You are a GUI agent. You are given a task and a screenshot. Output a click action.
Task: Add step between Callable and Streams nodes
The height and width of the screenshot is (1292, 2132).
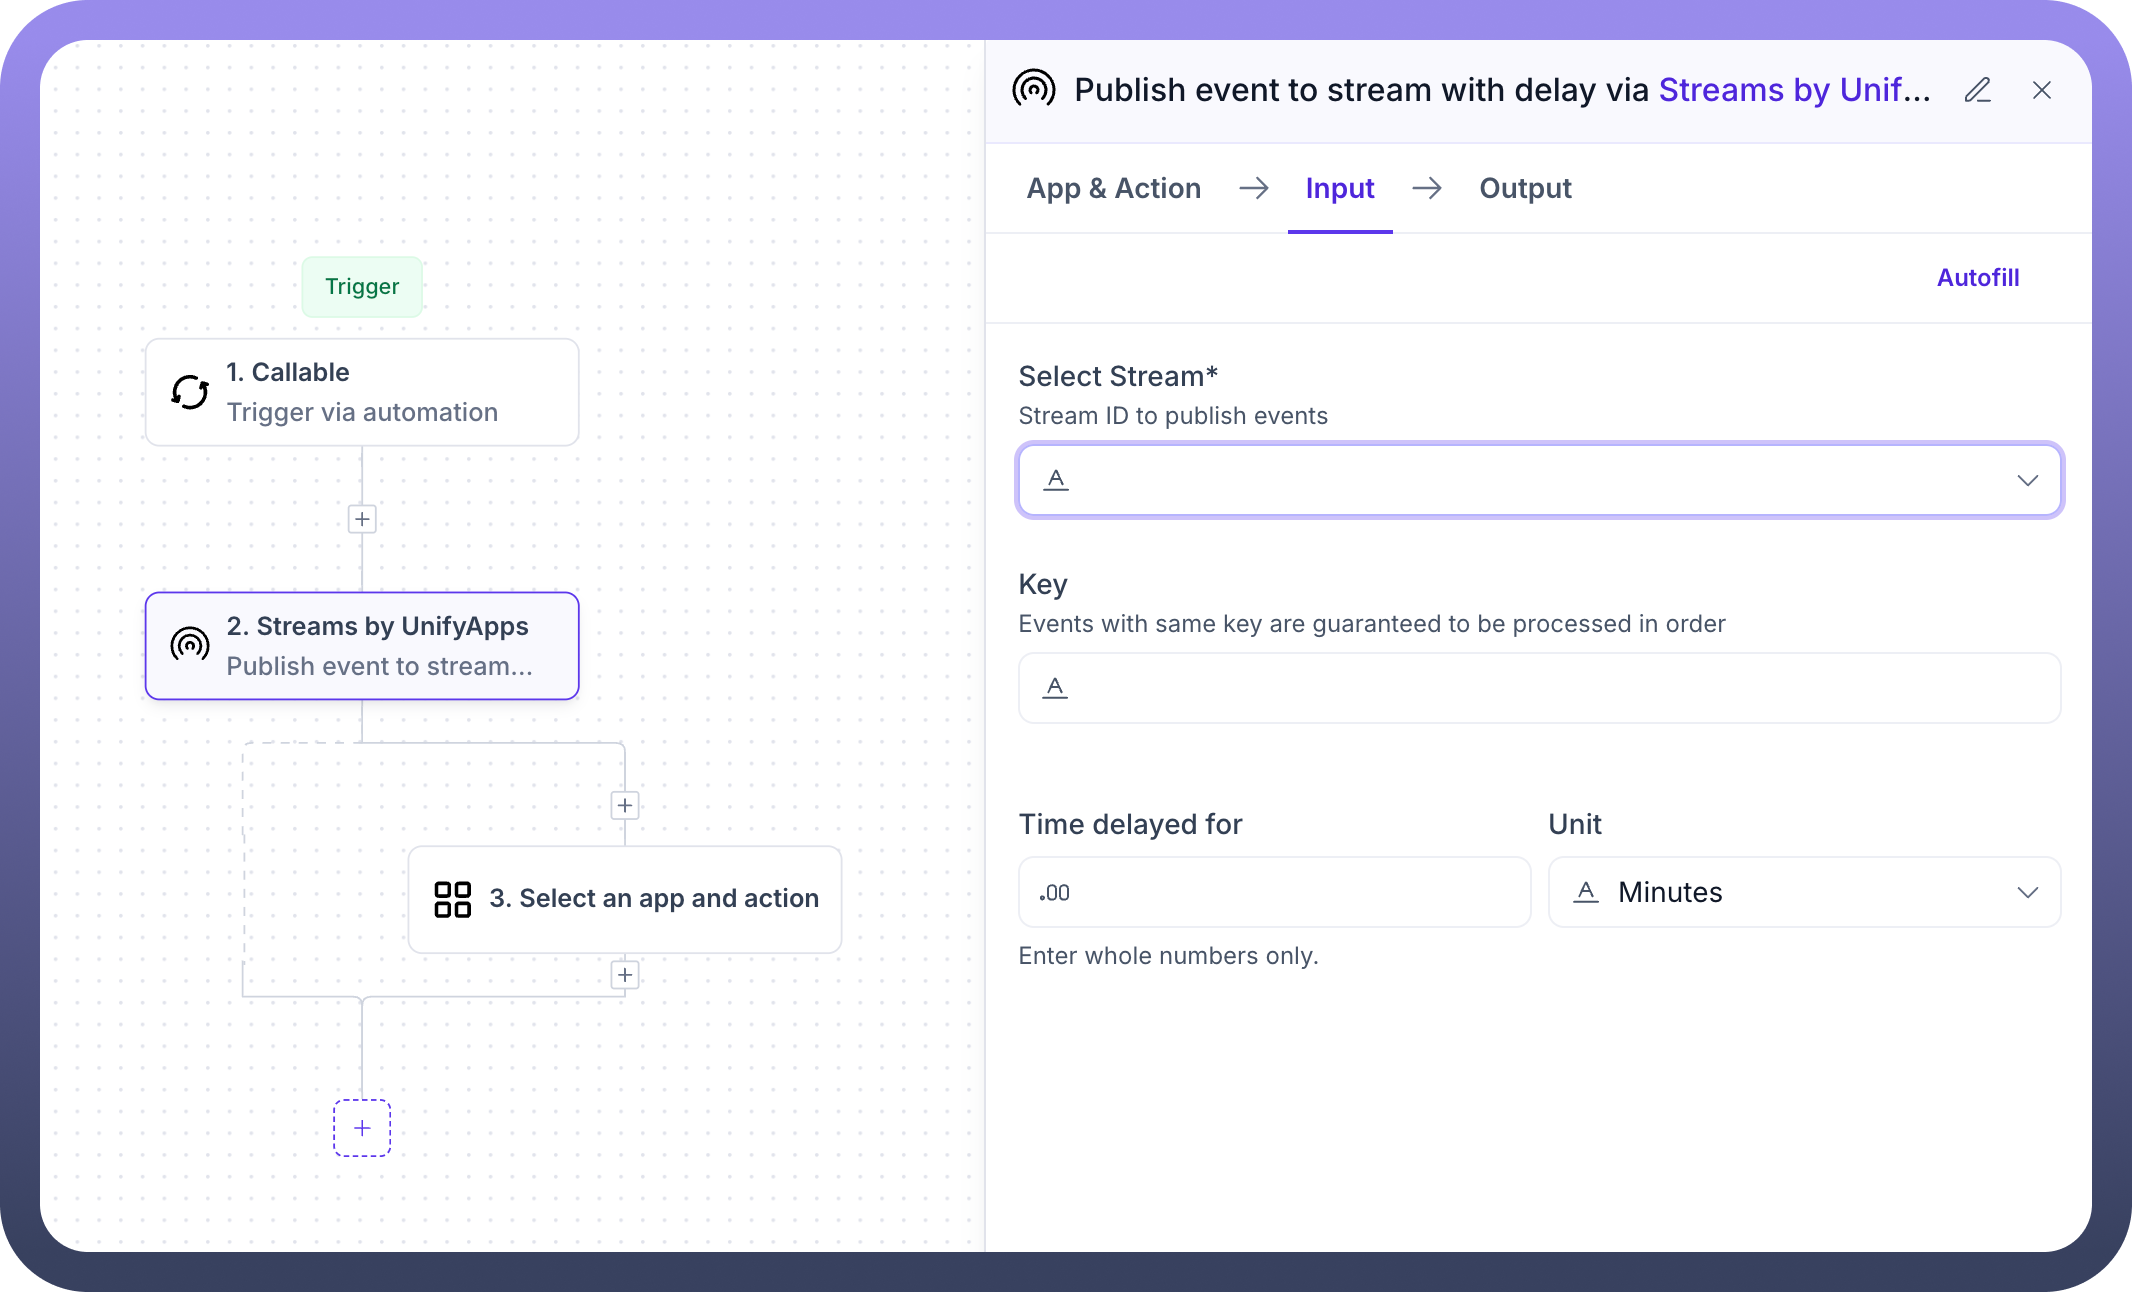tap(362, 519)
